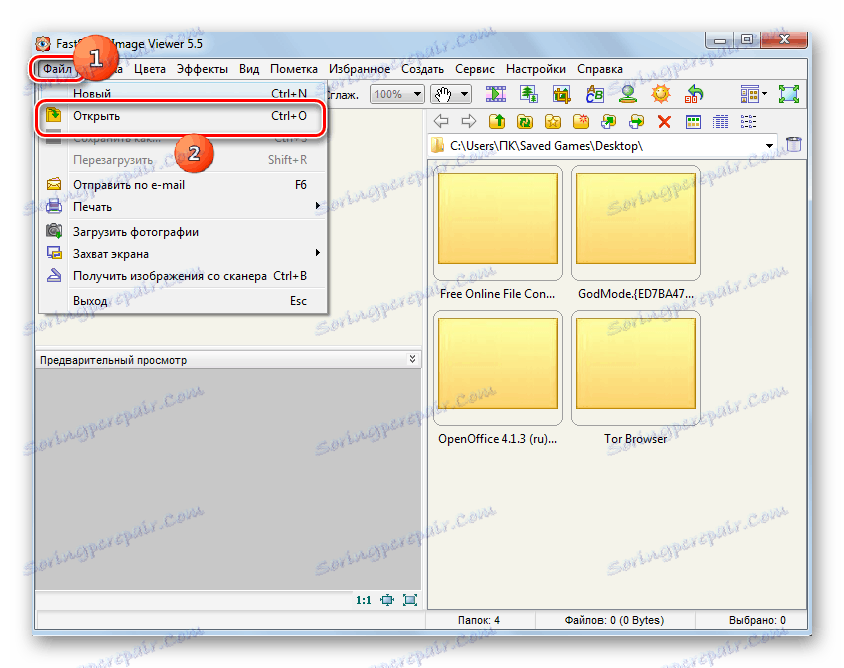Screen dimensions: 844x668
Task: Click the rotate 90 degrees icon
Action: click(694, 94)
